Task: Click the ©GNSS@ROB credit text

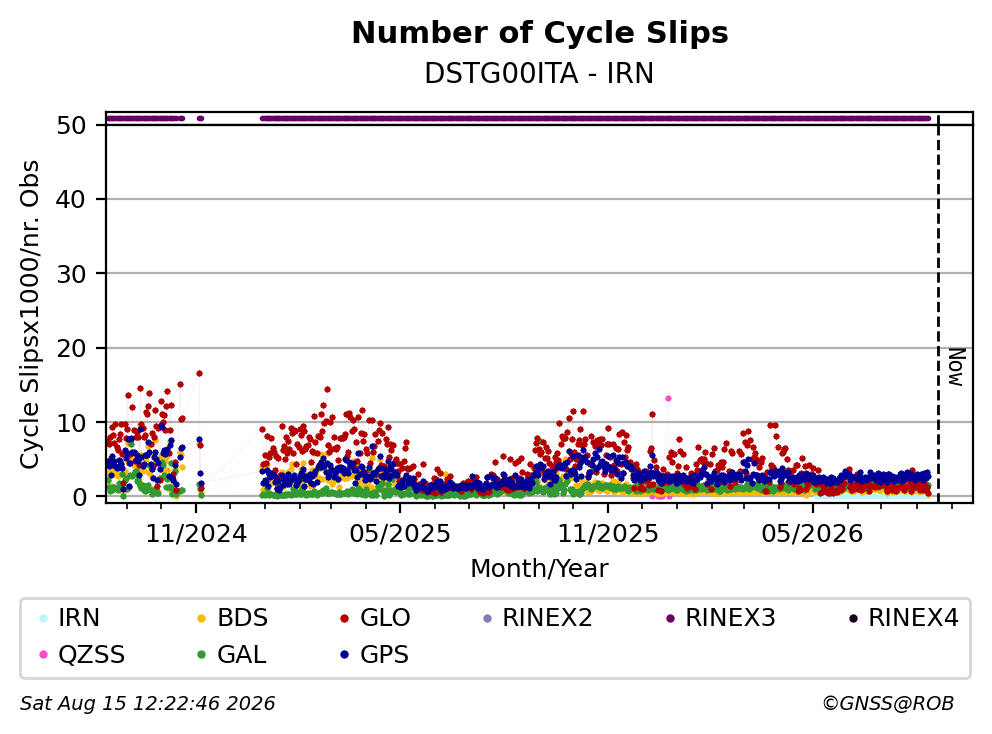Action: tap(888, 704)
